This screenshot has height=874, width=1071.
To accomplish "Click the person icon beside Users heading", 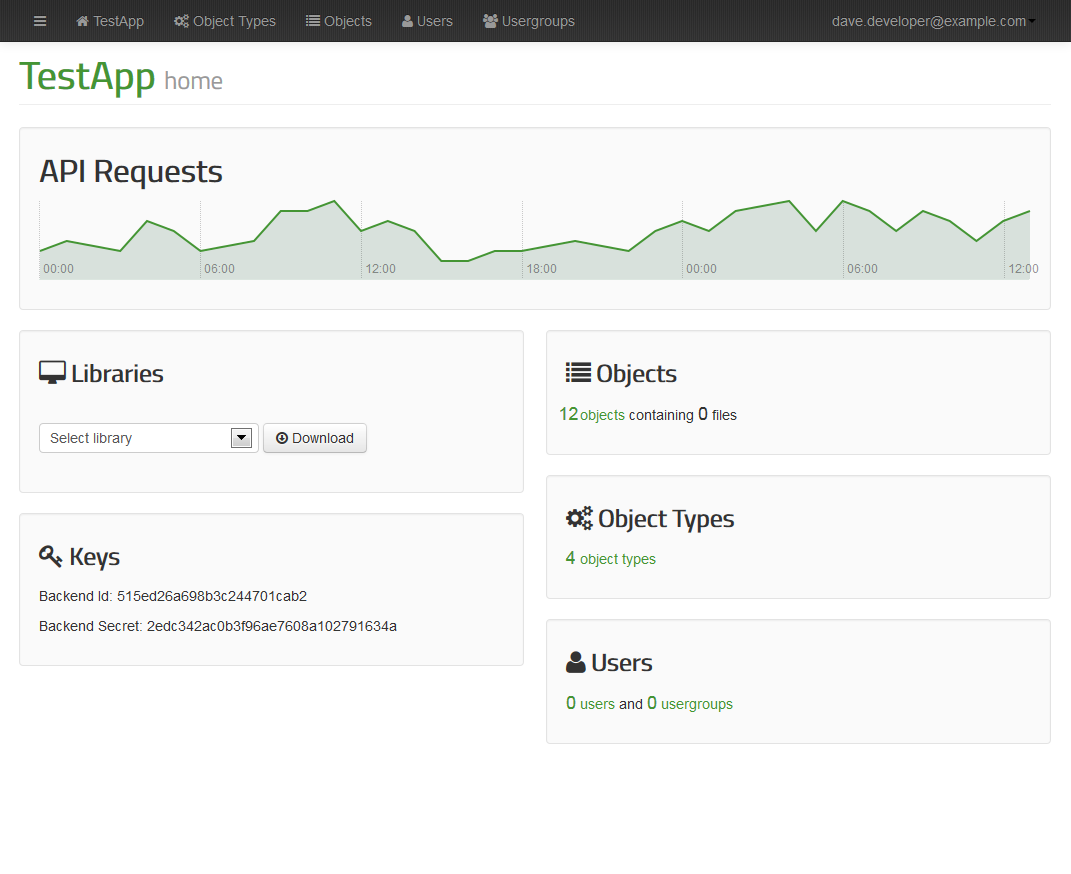I will point(576,662).
